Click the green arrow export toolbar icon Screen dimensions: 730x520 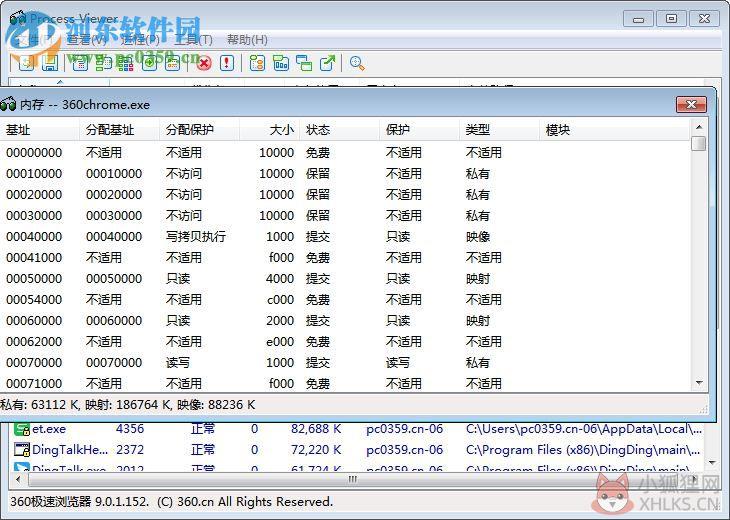(327, 63)
